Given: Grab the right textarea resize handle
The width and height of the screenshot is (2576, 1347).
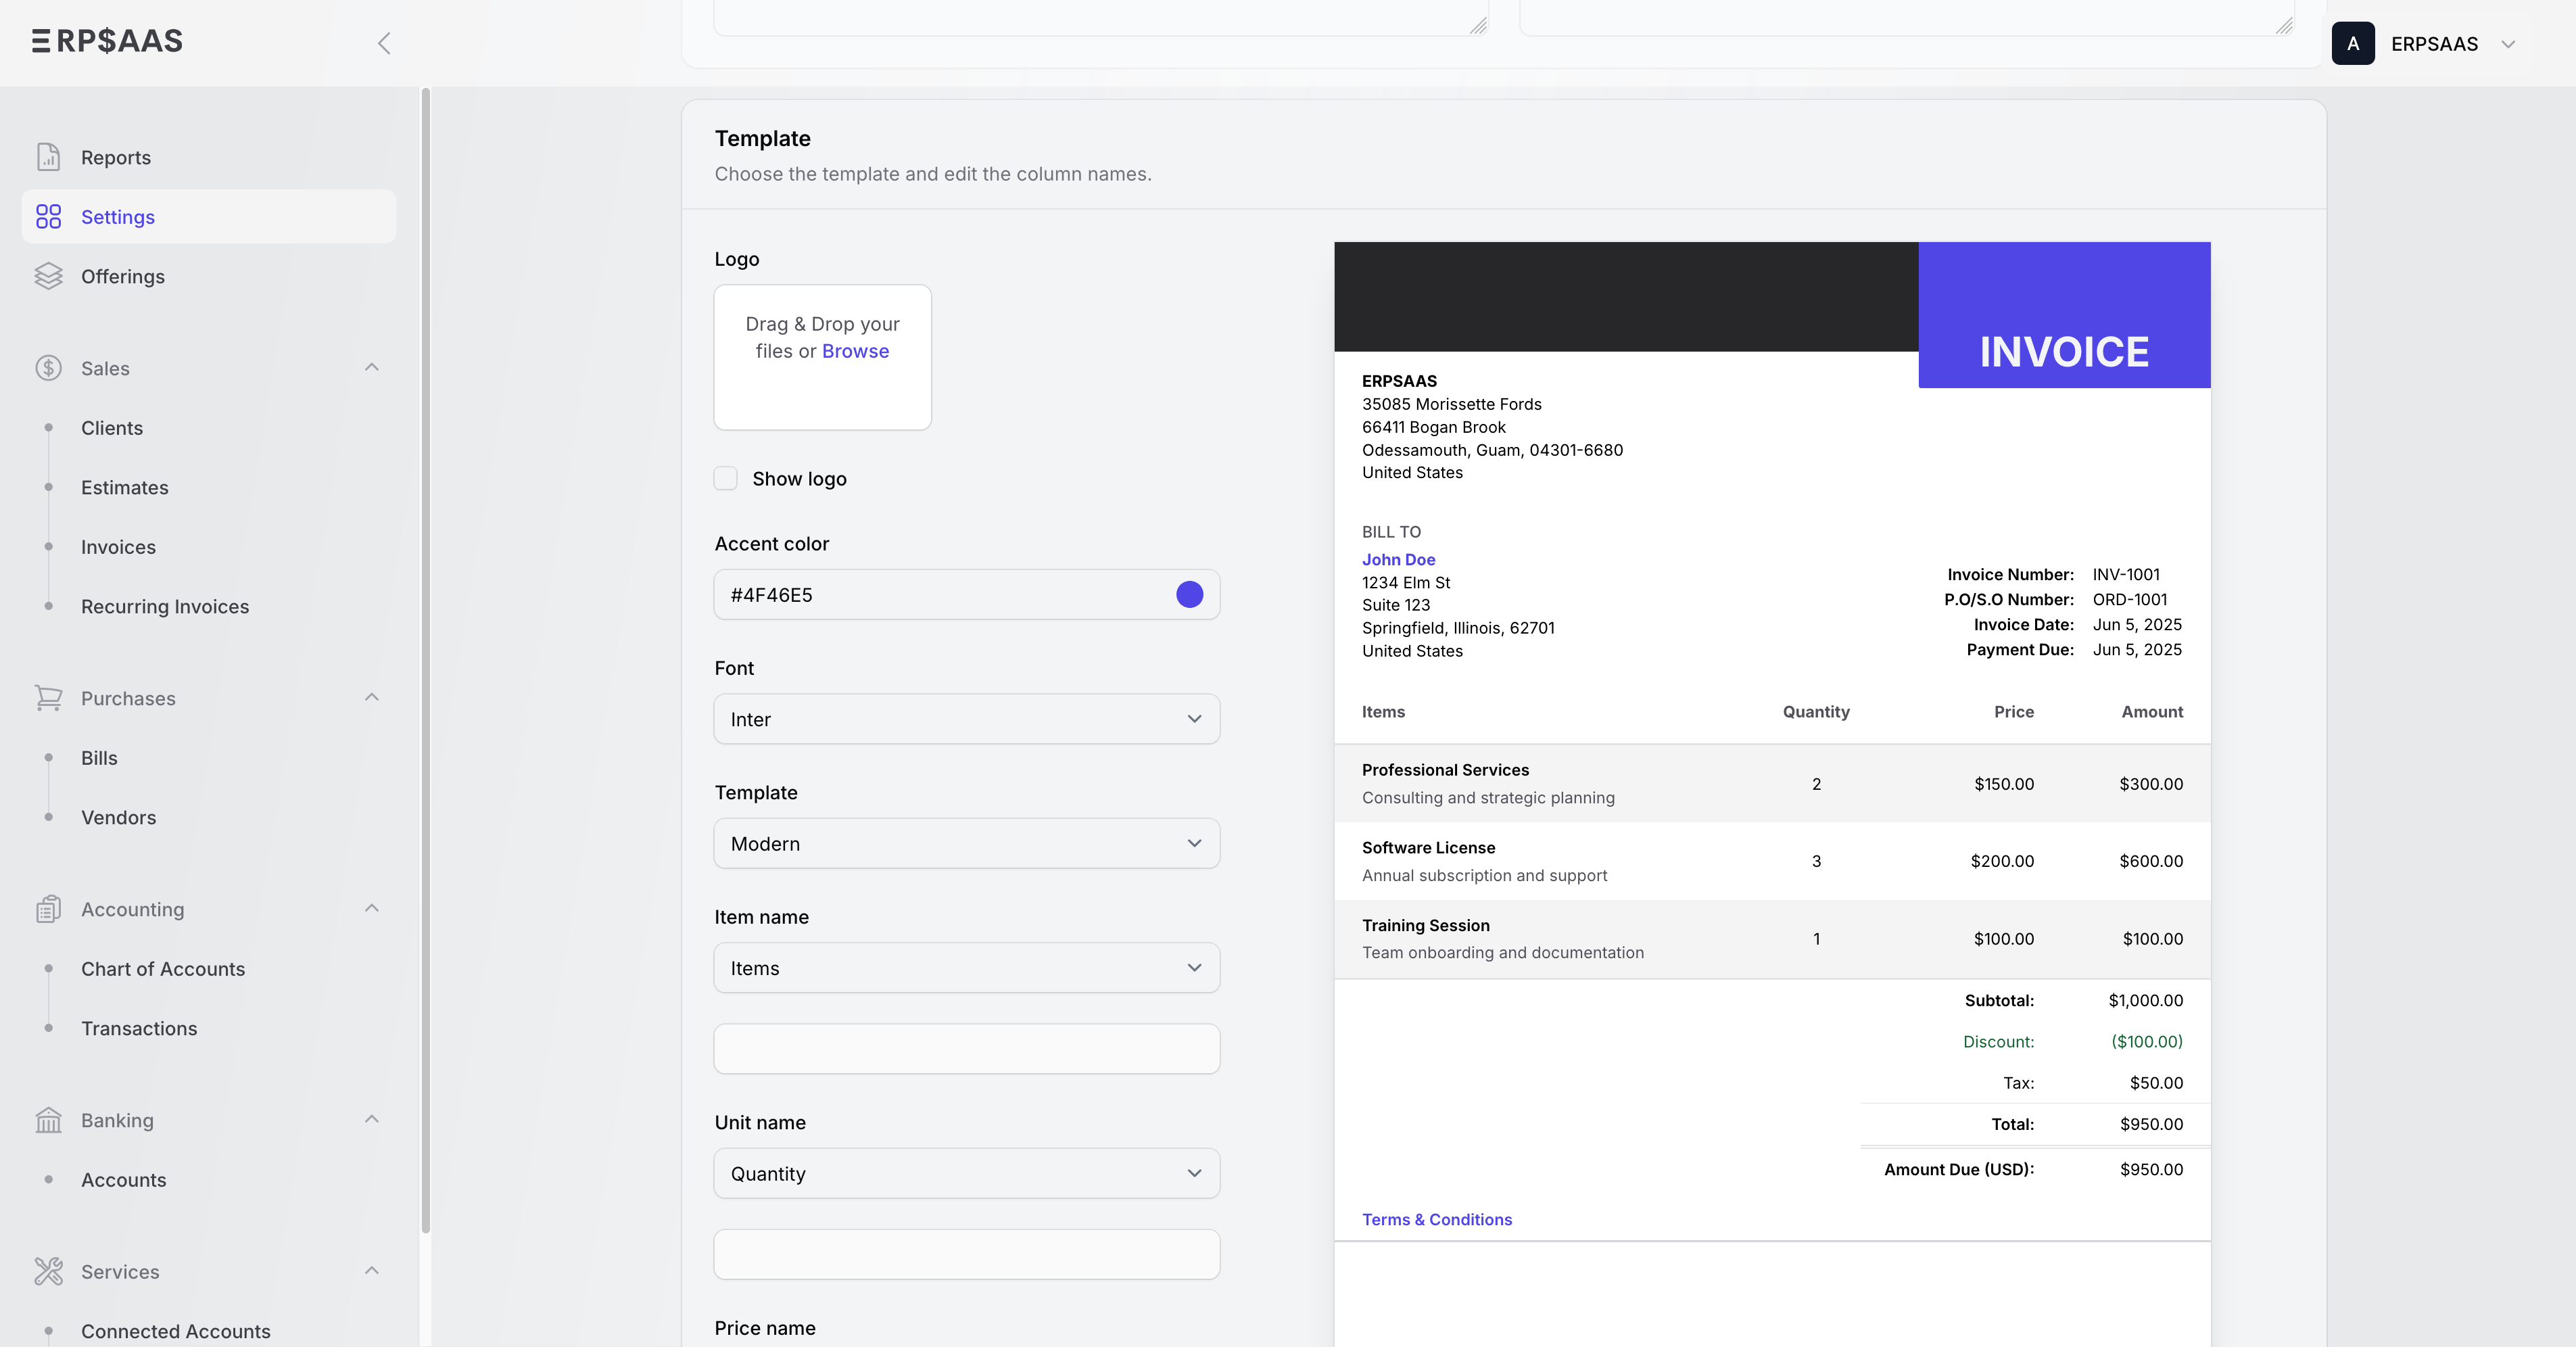Looking at the screenshot, I should 2284,25.
